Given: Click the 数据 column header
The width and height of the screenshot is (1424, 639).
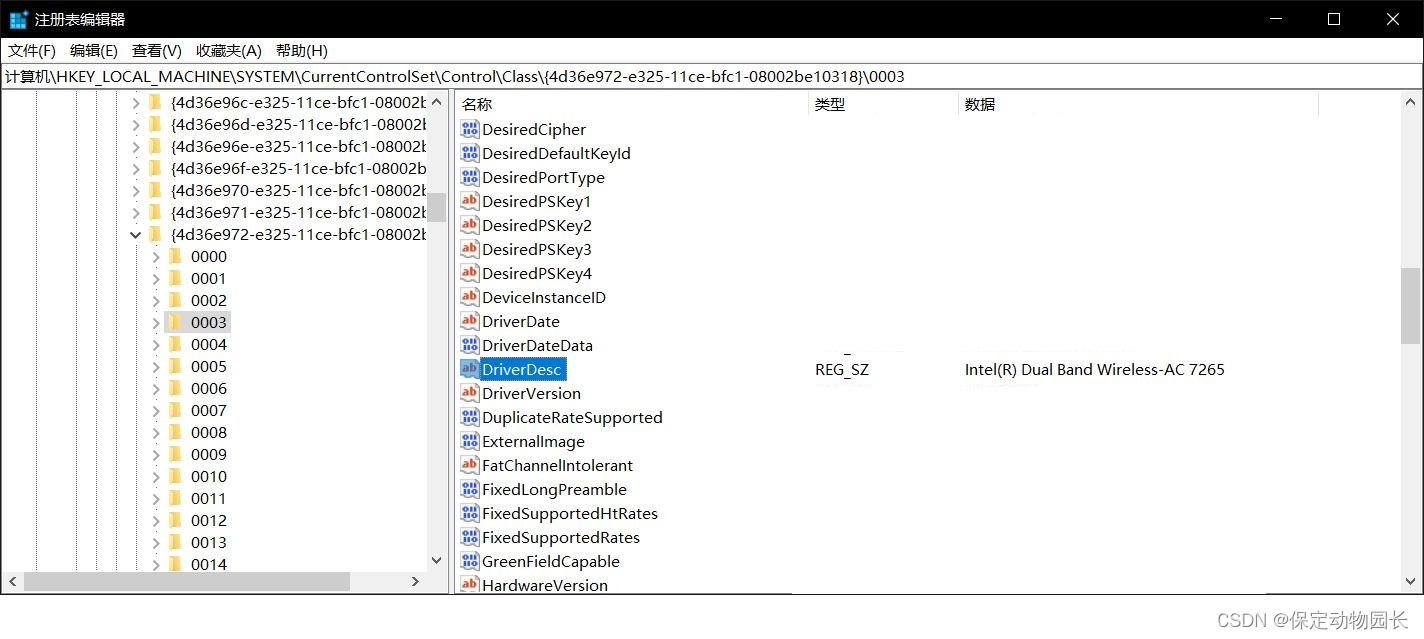Looking at the screenshot, I should tap(1138, 104).
